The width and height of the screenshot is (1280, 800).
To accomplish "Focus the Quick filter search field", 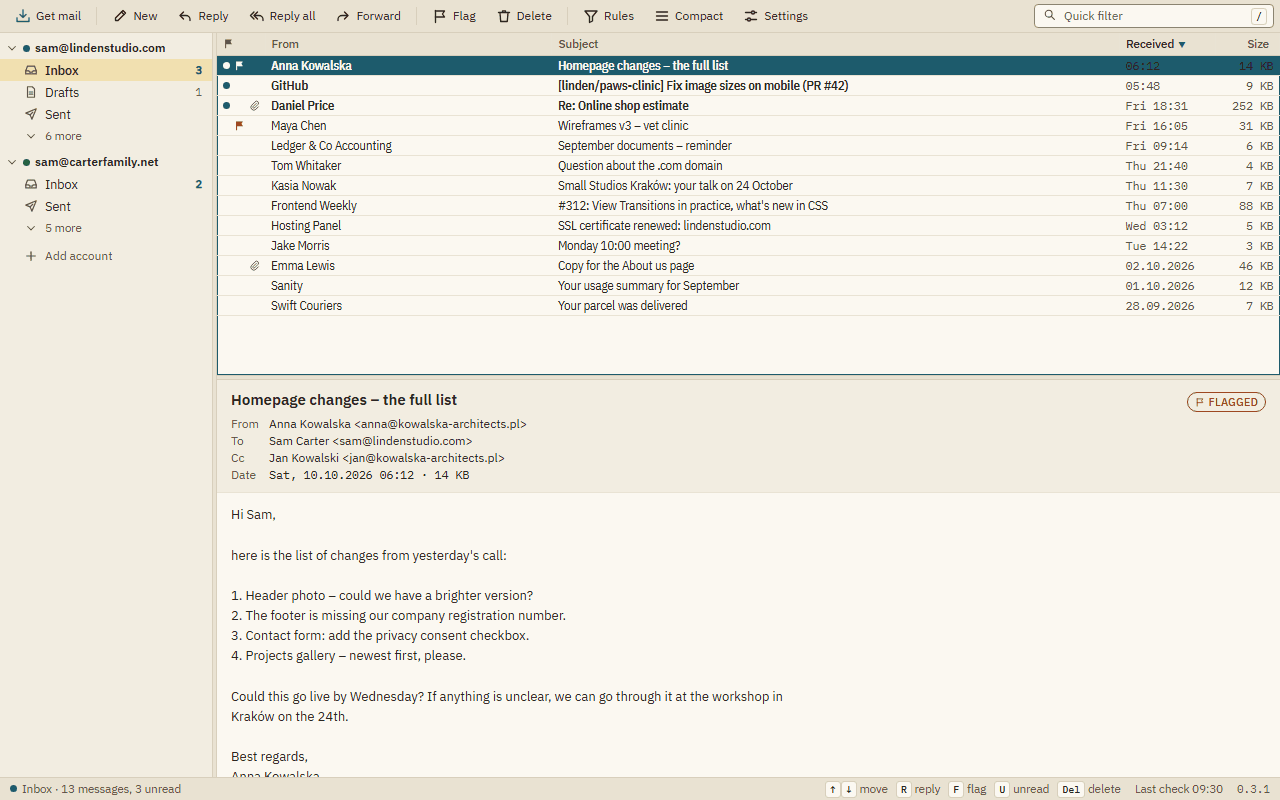I will (1154, 16).
